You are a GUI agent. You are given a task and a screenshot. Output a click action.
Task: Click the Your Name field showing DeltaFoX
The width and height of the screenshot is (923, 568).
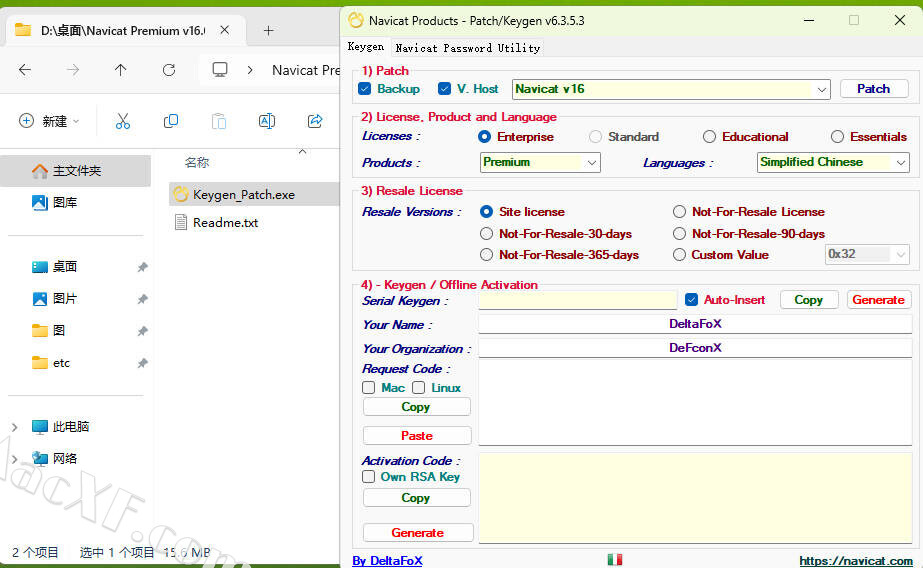click(695, 324)
